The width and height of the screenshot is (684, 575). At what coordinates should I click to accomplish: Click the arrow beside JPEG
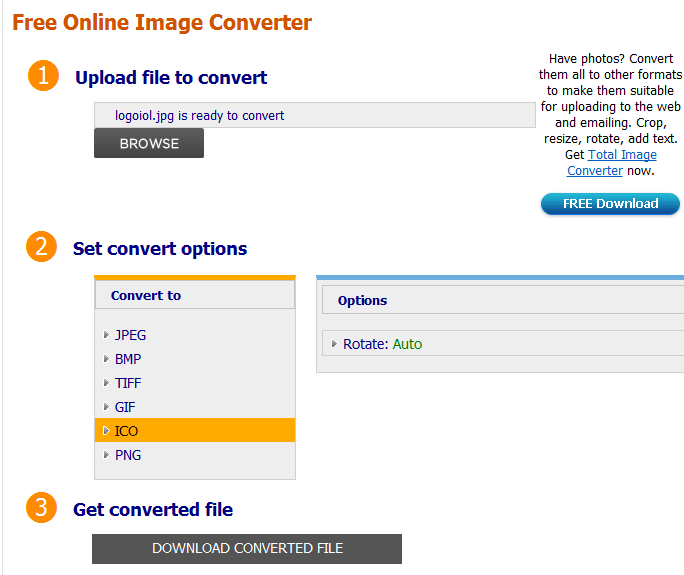pos(106,335)
